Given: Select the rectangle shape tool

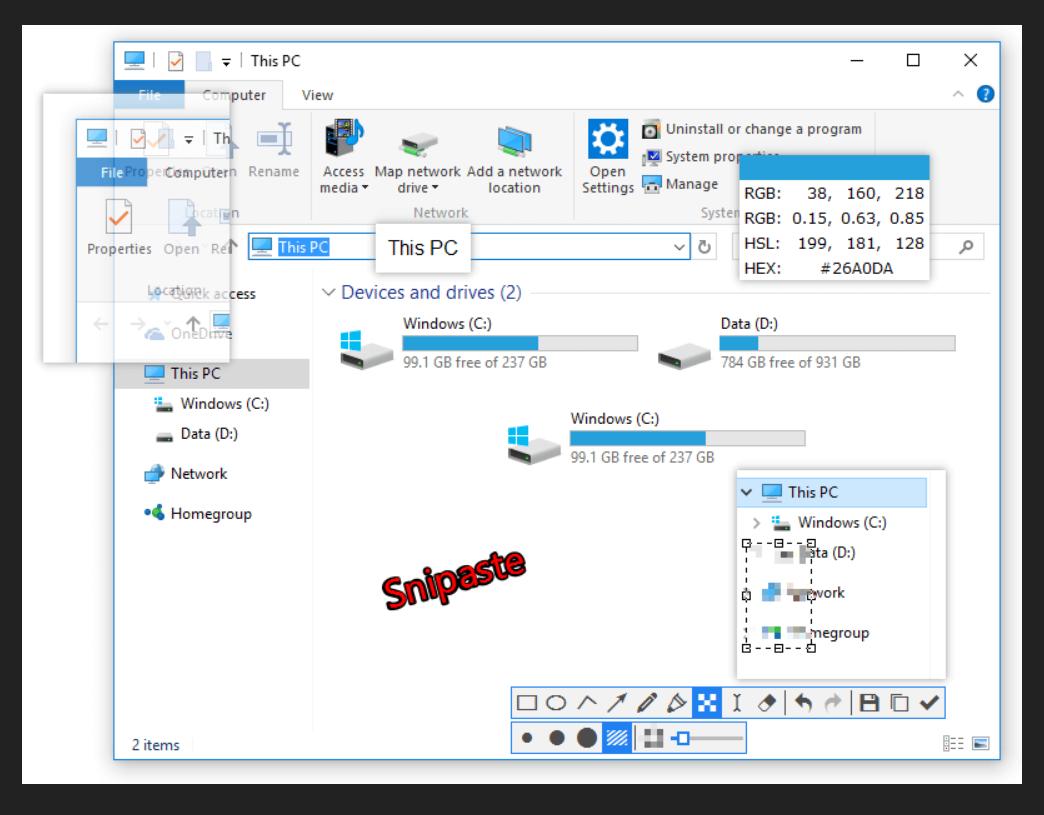Looking at the screenshot, I should tap(526, 704).
